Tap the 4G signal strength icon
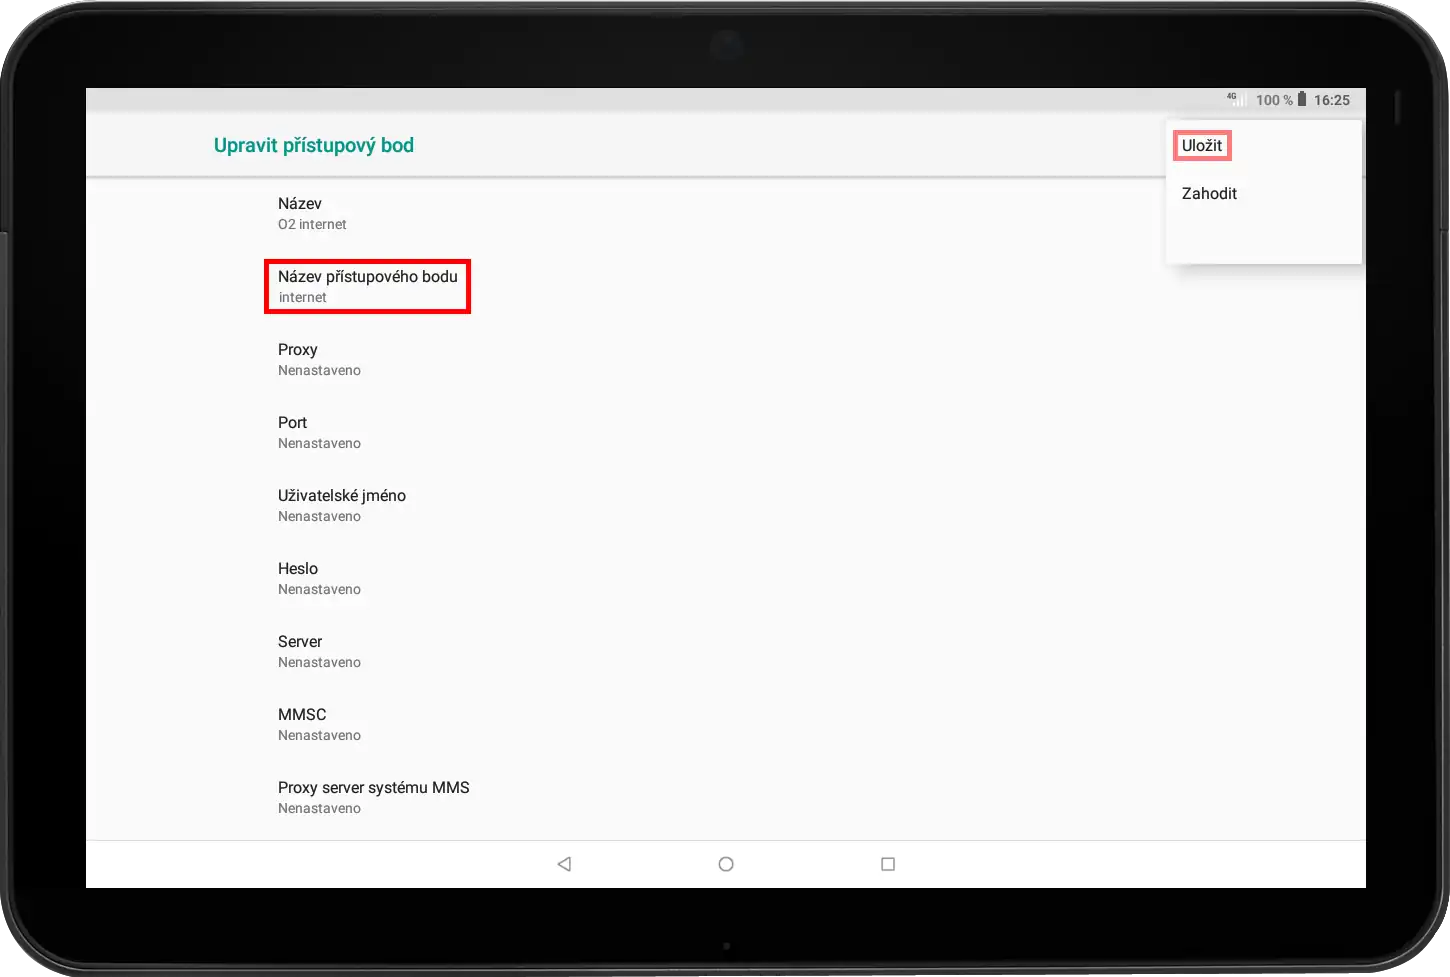The width and height of the screenshot is (1450, 977). pos(1237,99)
